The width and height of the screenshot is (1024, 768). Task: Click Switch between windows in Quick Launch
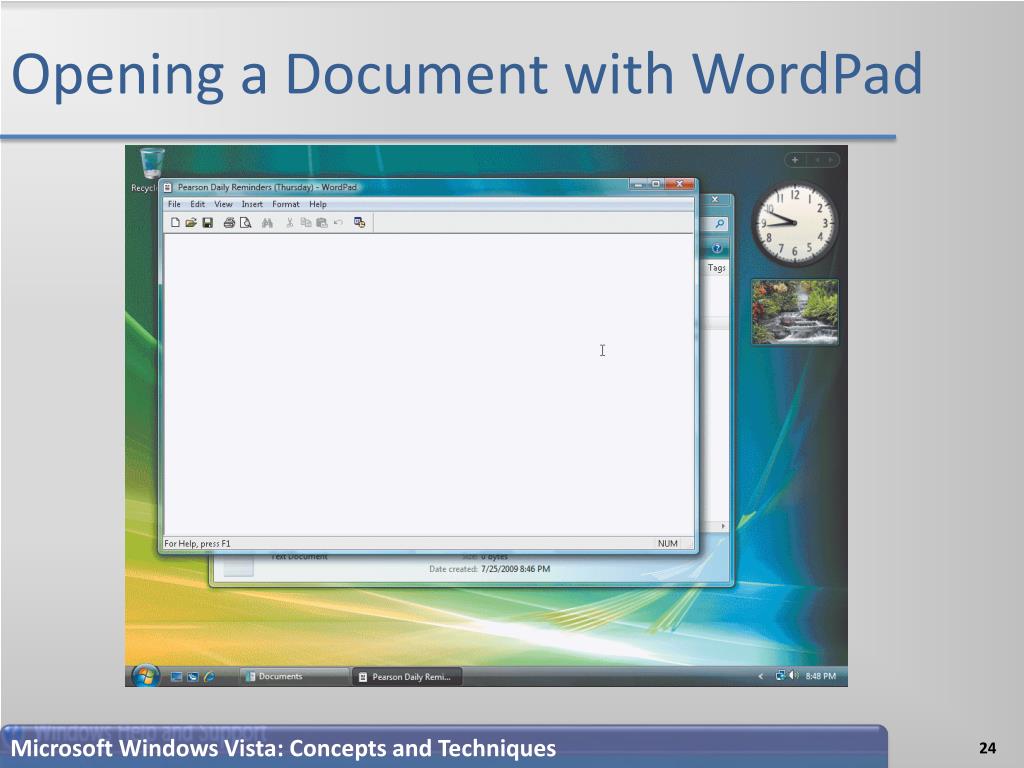pos(193,677)
